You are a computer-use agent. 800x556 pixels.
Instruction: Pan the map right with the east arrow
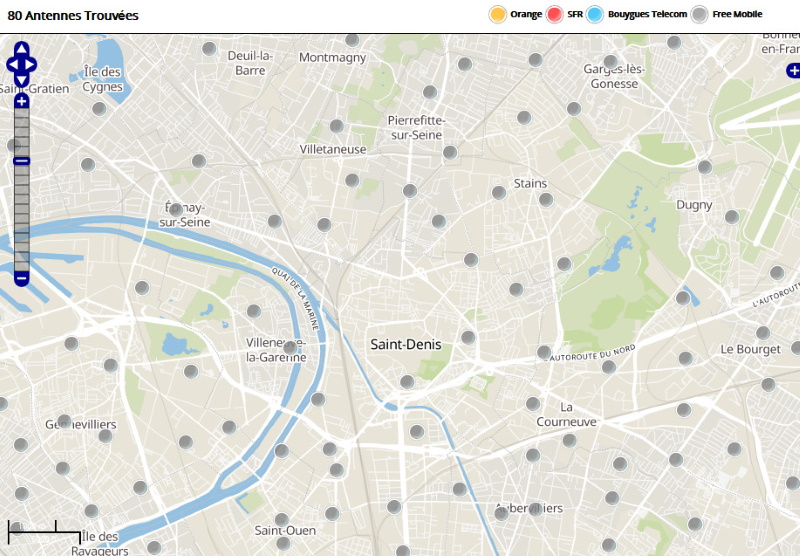[31, 65]
